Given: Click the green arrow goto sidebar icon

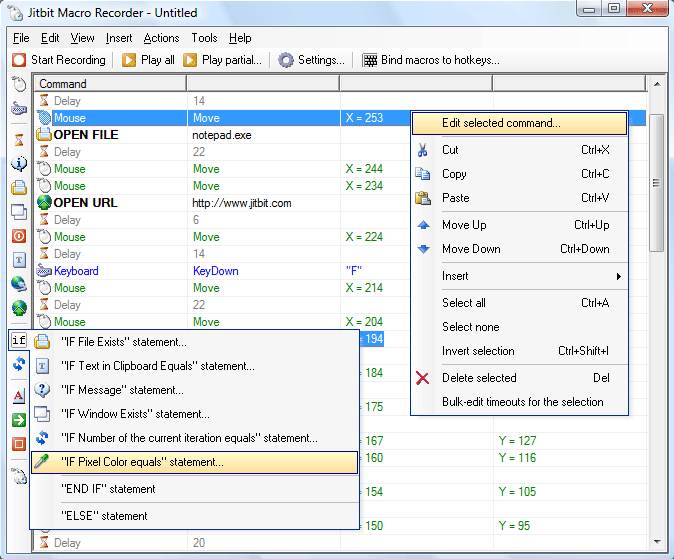Looking at the screenshot, I should 19,420.
